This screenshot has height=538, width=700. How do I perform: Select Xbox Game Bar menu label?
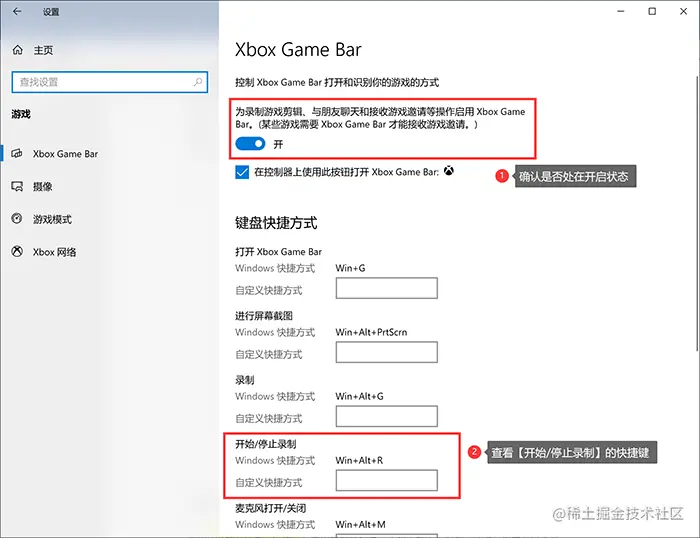pos(65,154)
